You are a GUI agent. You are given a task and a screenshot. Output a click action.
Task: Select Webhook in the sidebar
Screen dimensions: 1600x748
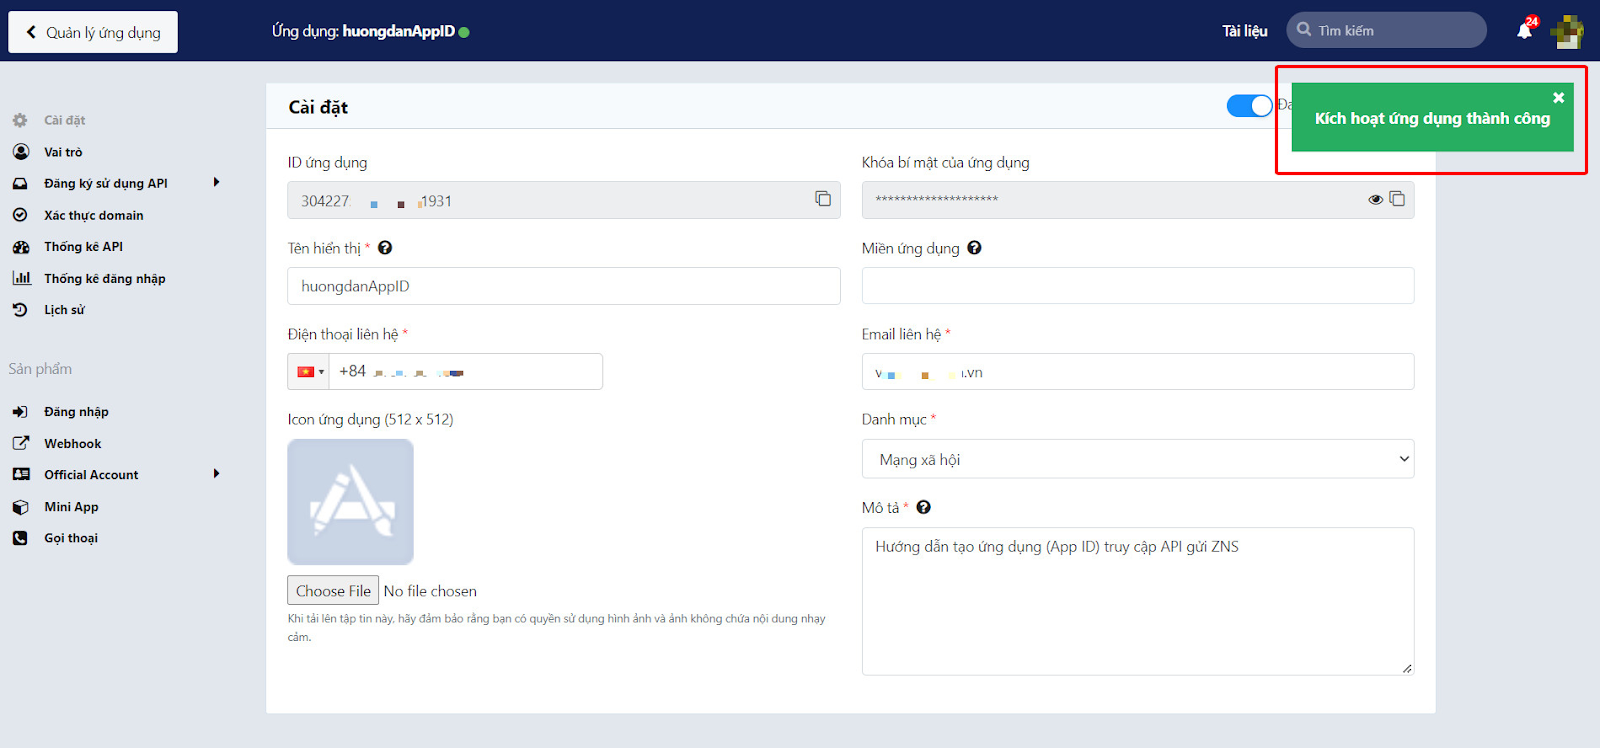point(73,443)
